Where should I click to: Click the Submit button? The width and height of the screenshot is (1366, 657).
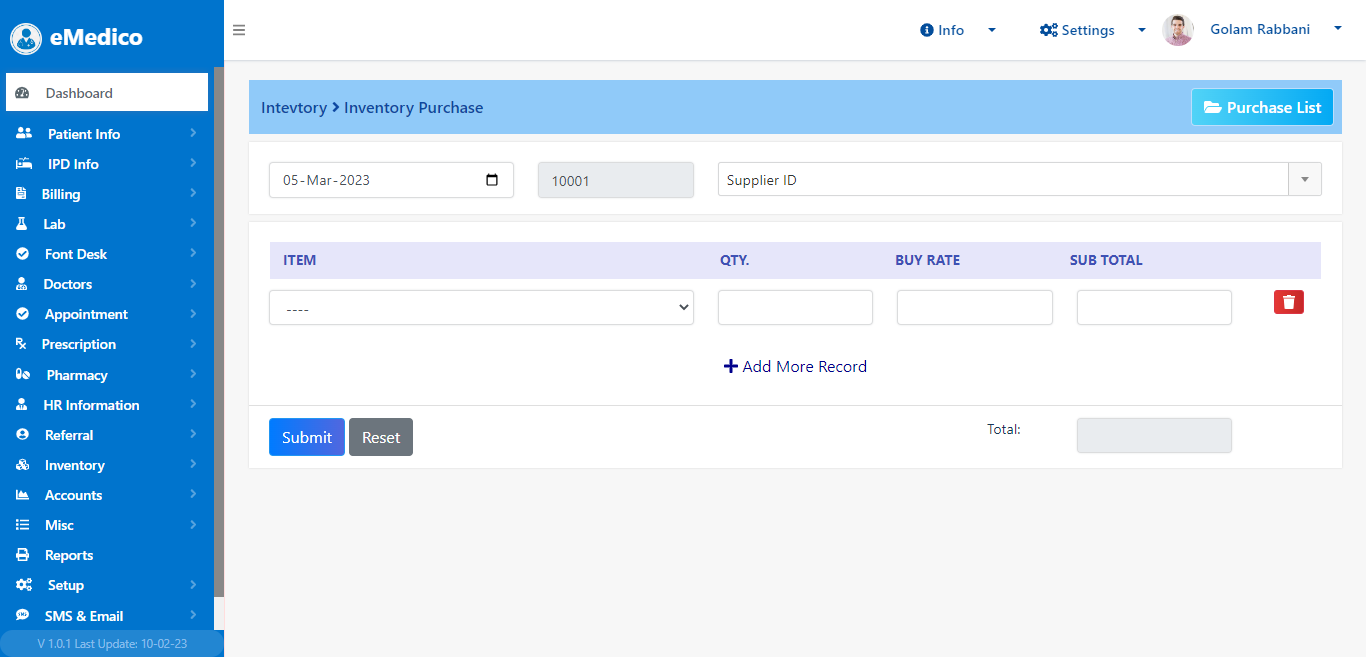point(307,437)
